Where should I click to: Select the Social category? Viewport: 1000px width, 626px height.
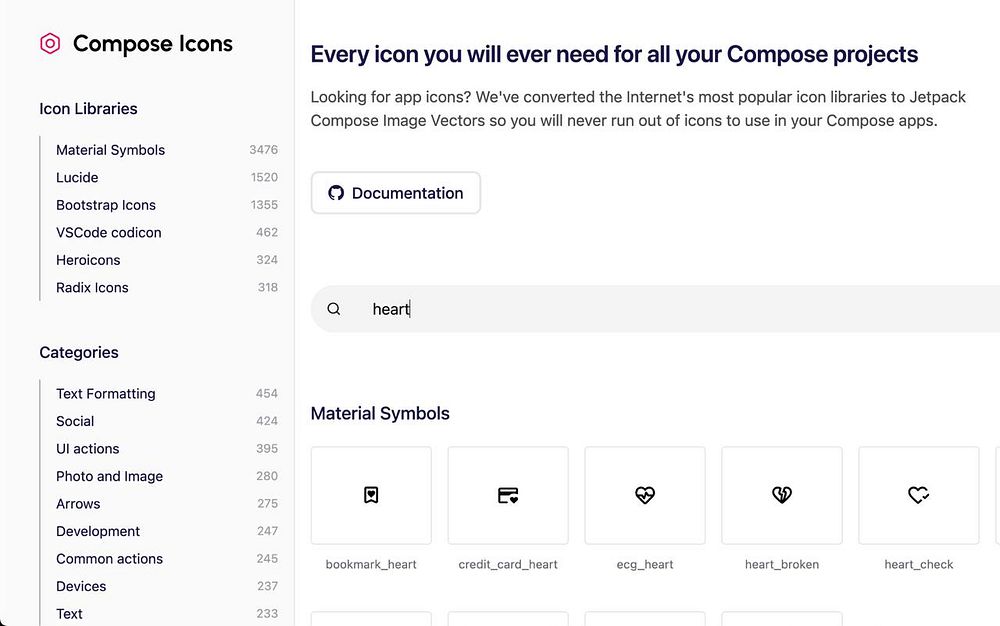tap(75, 421)
